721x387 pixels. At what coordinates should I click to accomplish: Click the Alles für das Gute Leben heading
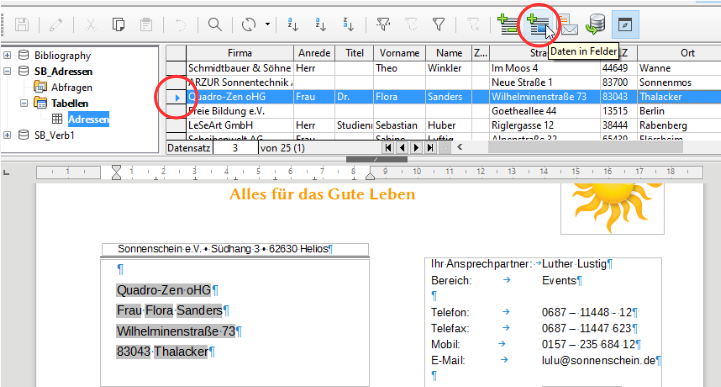[322, 194]
